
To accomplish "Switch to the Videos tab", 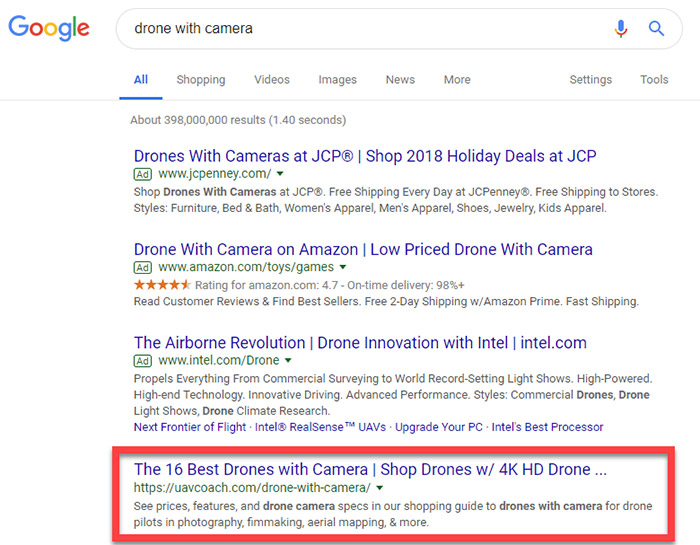I will click(272, 79).
